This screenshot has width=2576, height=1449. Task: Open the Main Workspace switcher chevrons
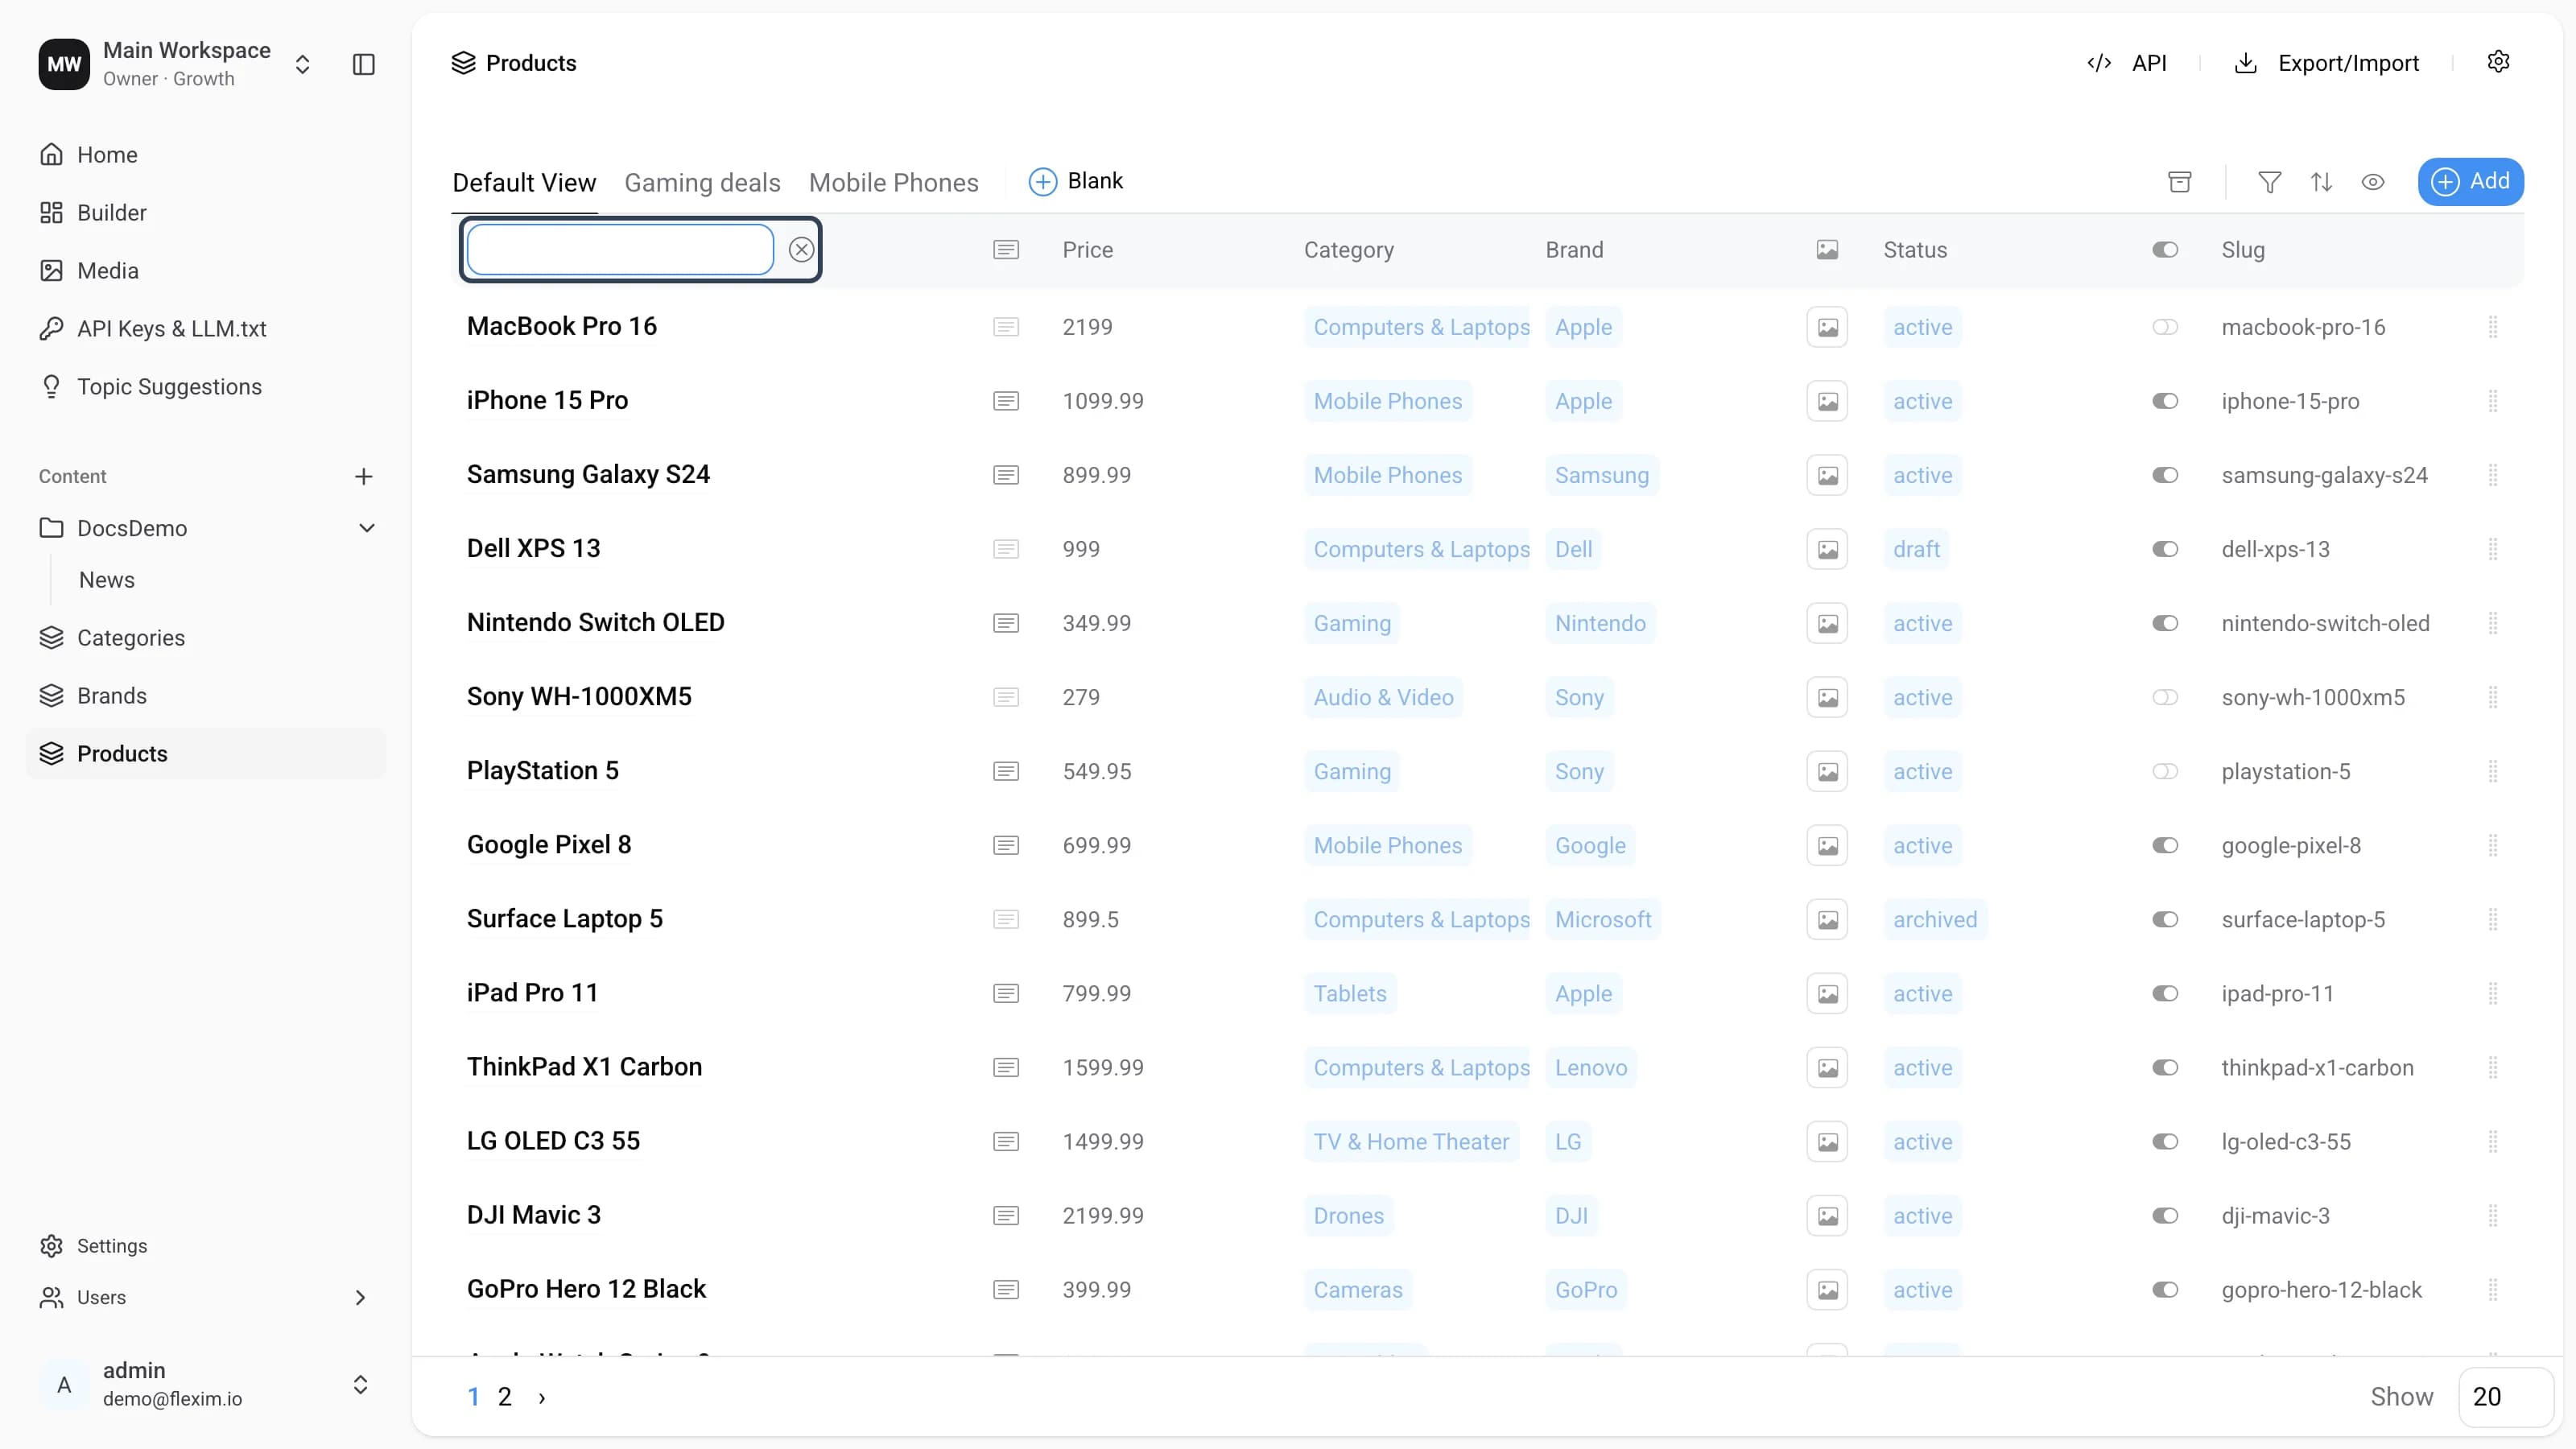[302, 64]
